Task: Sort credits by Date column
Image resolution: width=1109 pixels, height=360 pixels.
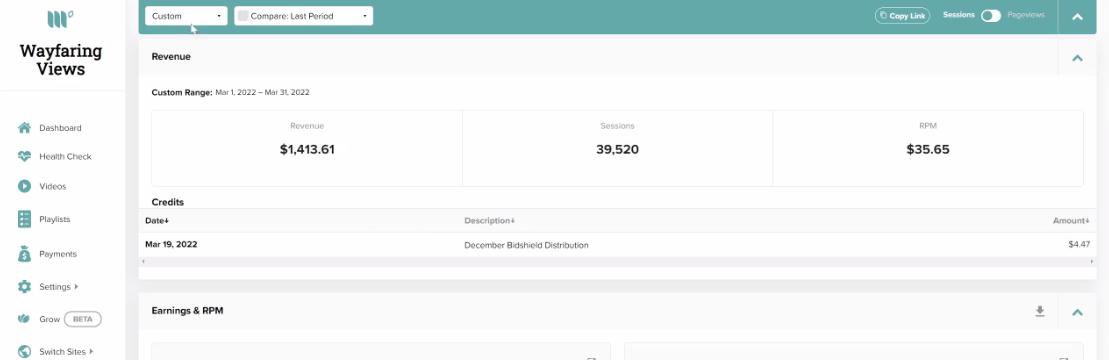Action: tap(157, 221)
